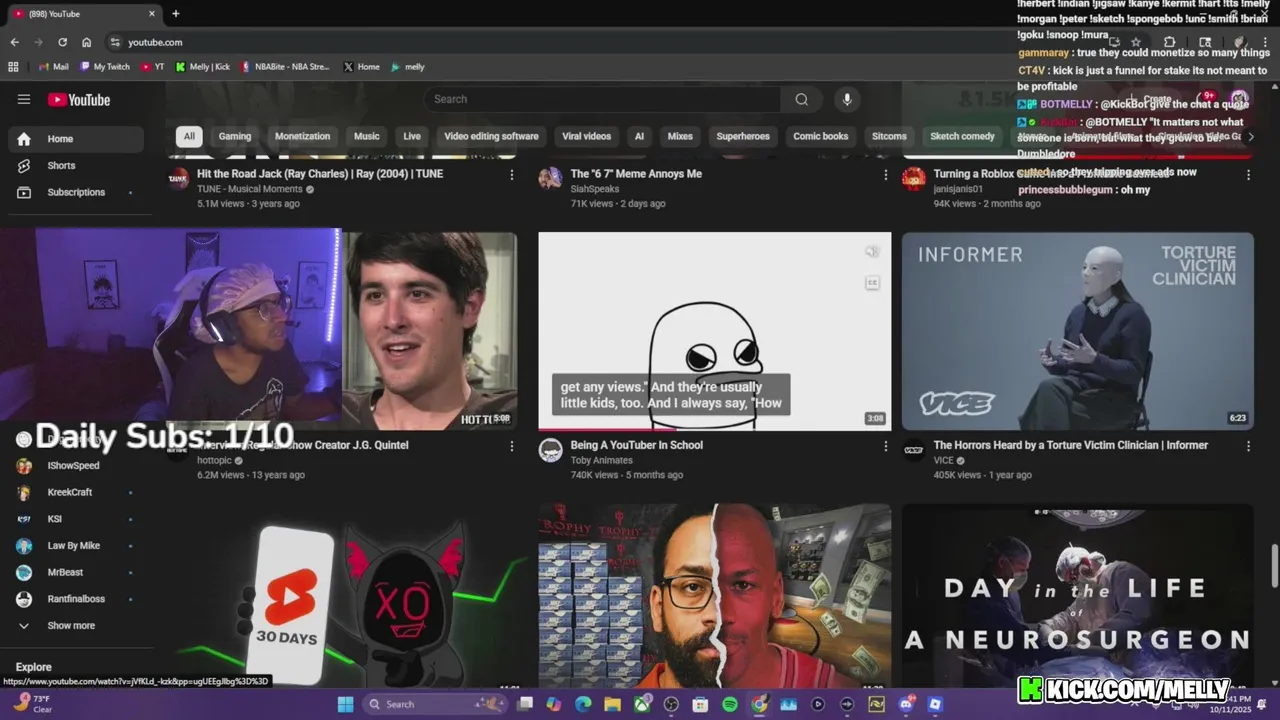Viewport: 1280px width, 720px height.
Task: Open the Windows Start menu
Action: pos(345,704)
